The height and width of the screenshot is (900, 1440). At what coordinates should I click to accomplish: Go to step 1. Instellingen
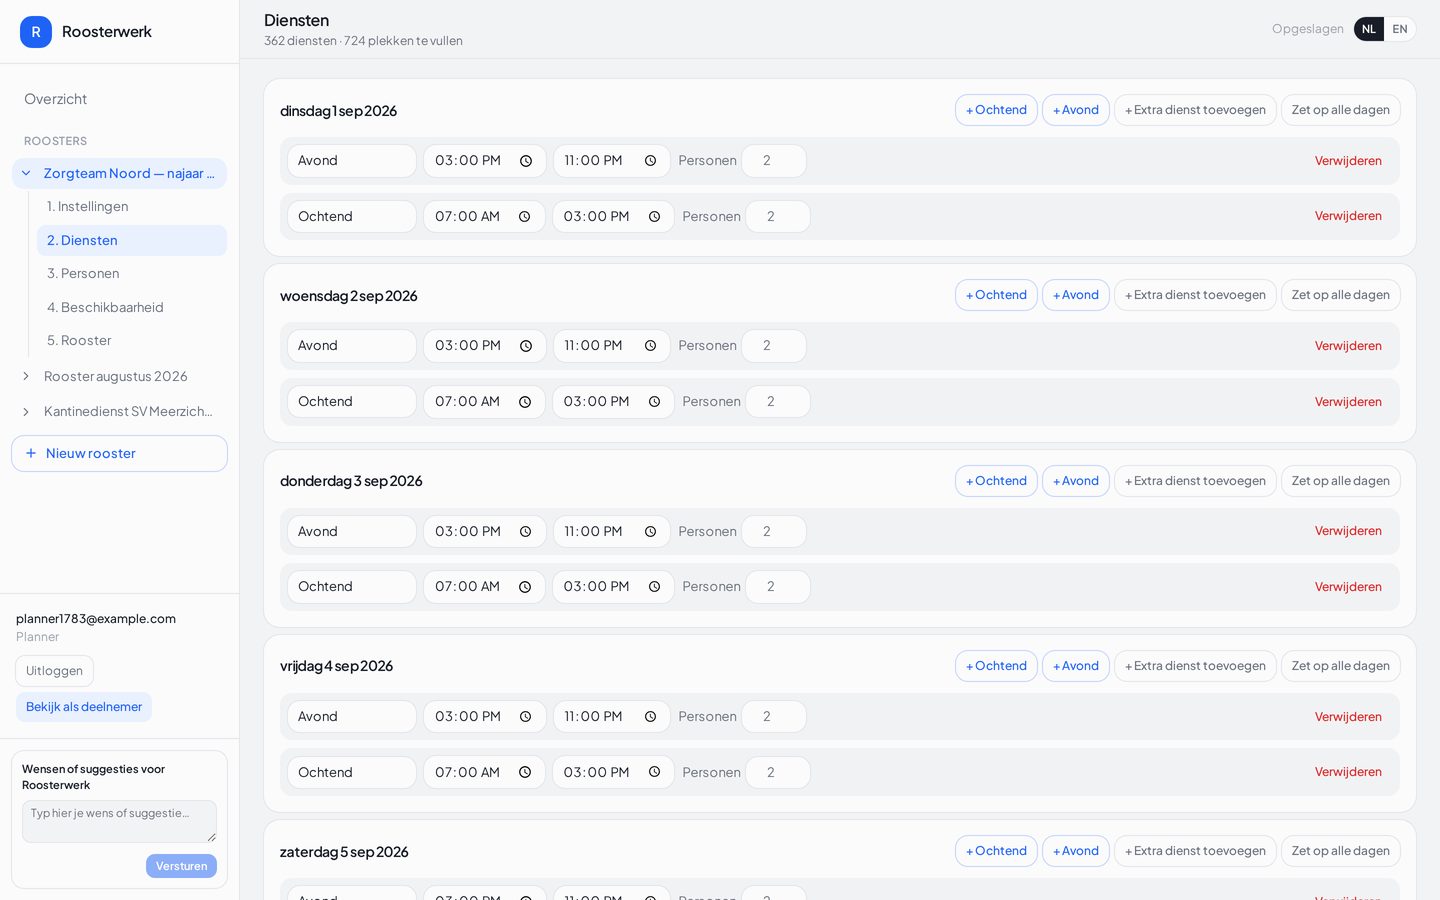(x=132, y=206)
